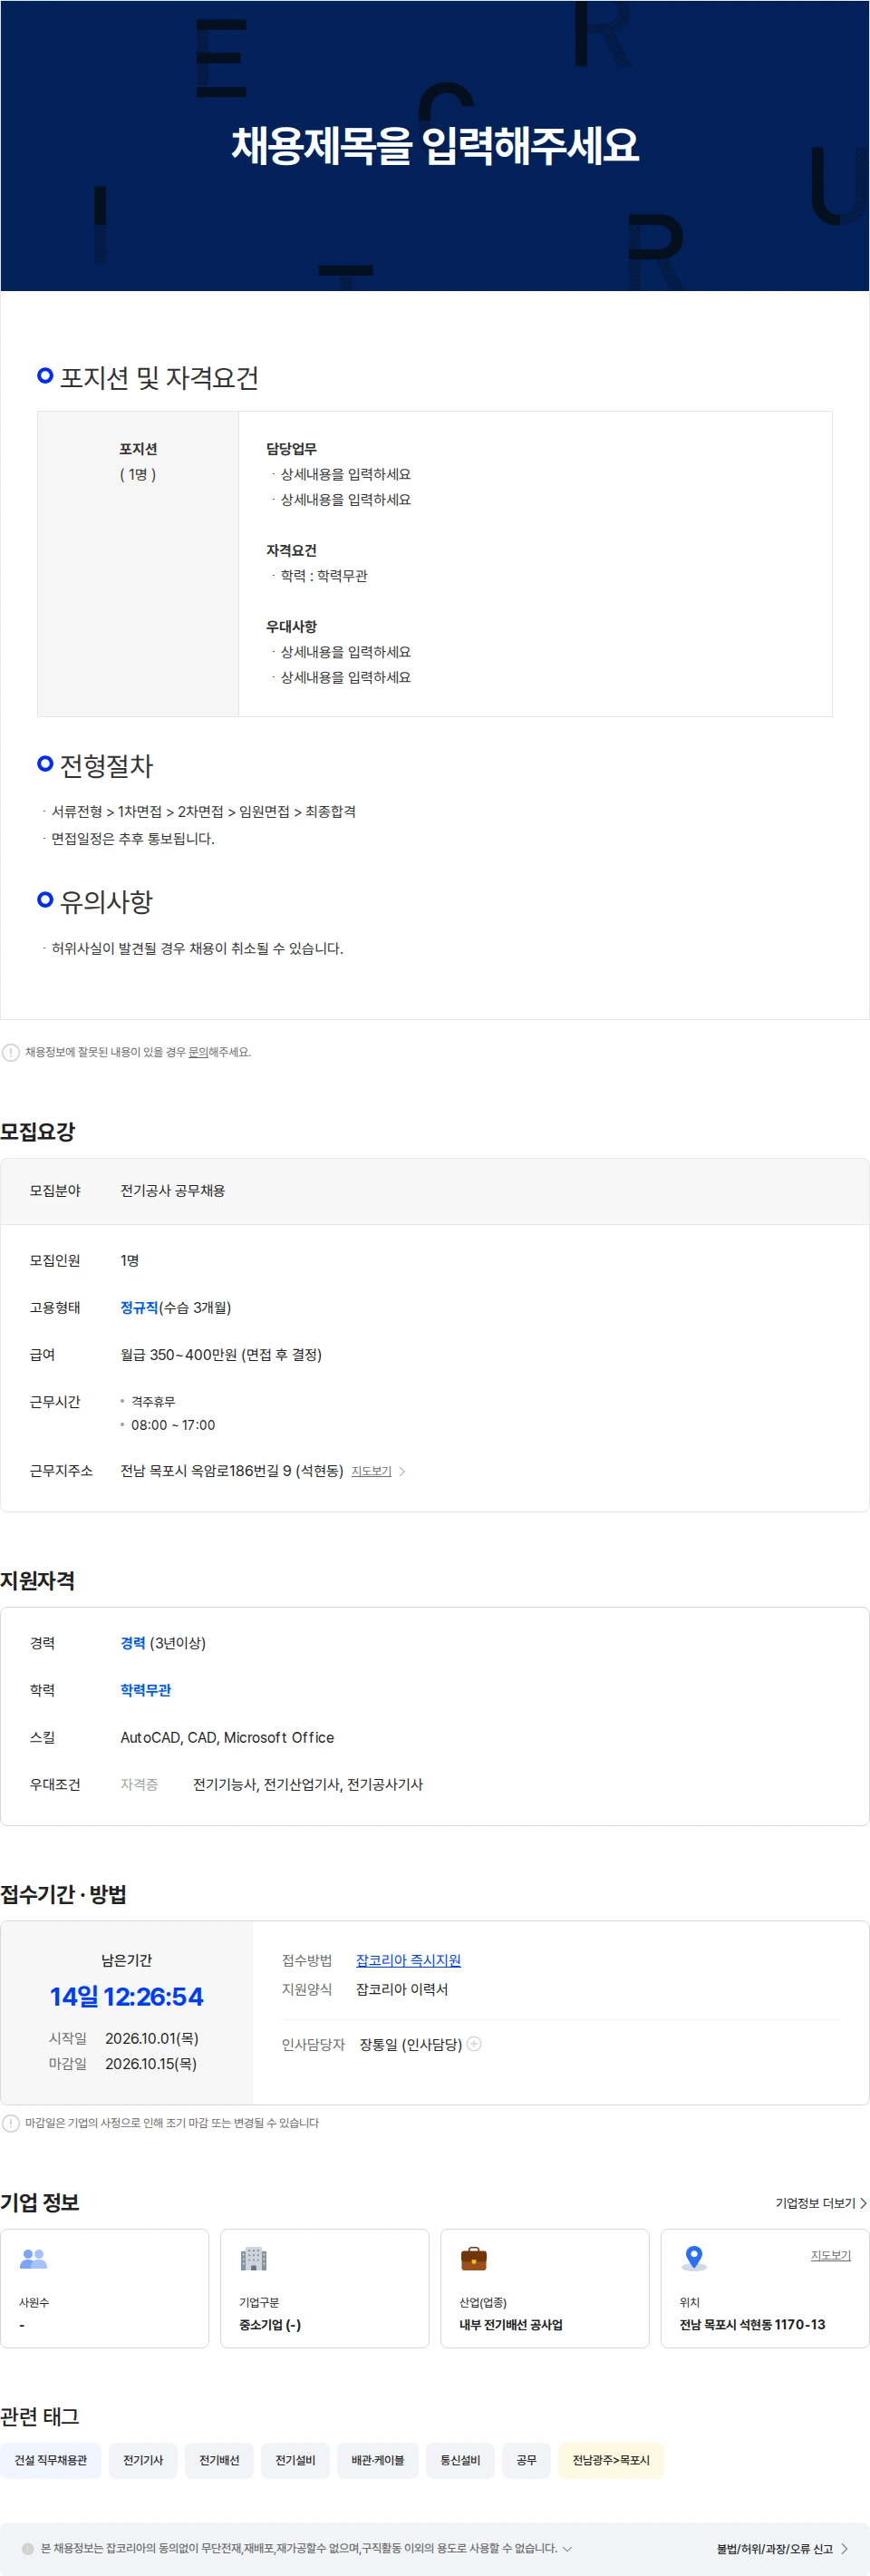
Task: Click 허위사실이 발견될 경우 notice line
Action: (x=197, y=949)
